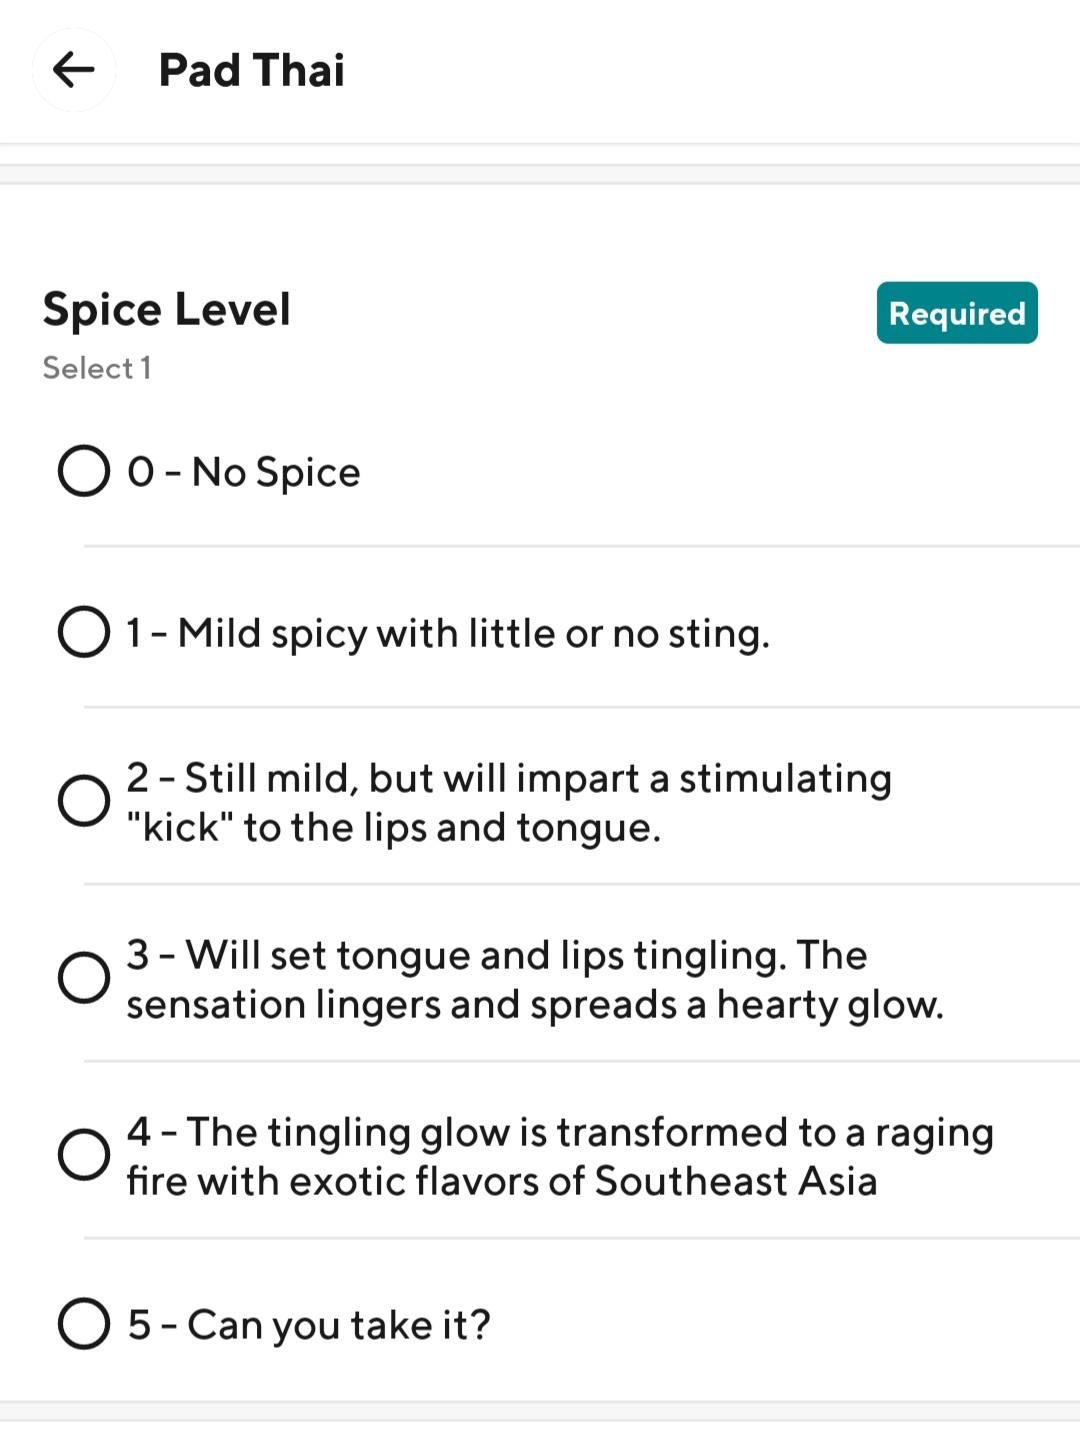Choose the spice level 1 radio circle
The height and width of the screenshot is (1430, 1080).
(x=84, y=632)
